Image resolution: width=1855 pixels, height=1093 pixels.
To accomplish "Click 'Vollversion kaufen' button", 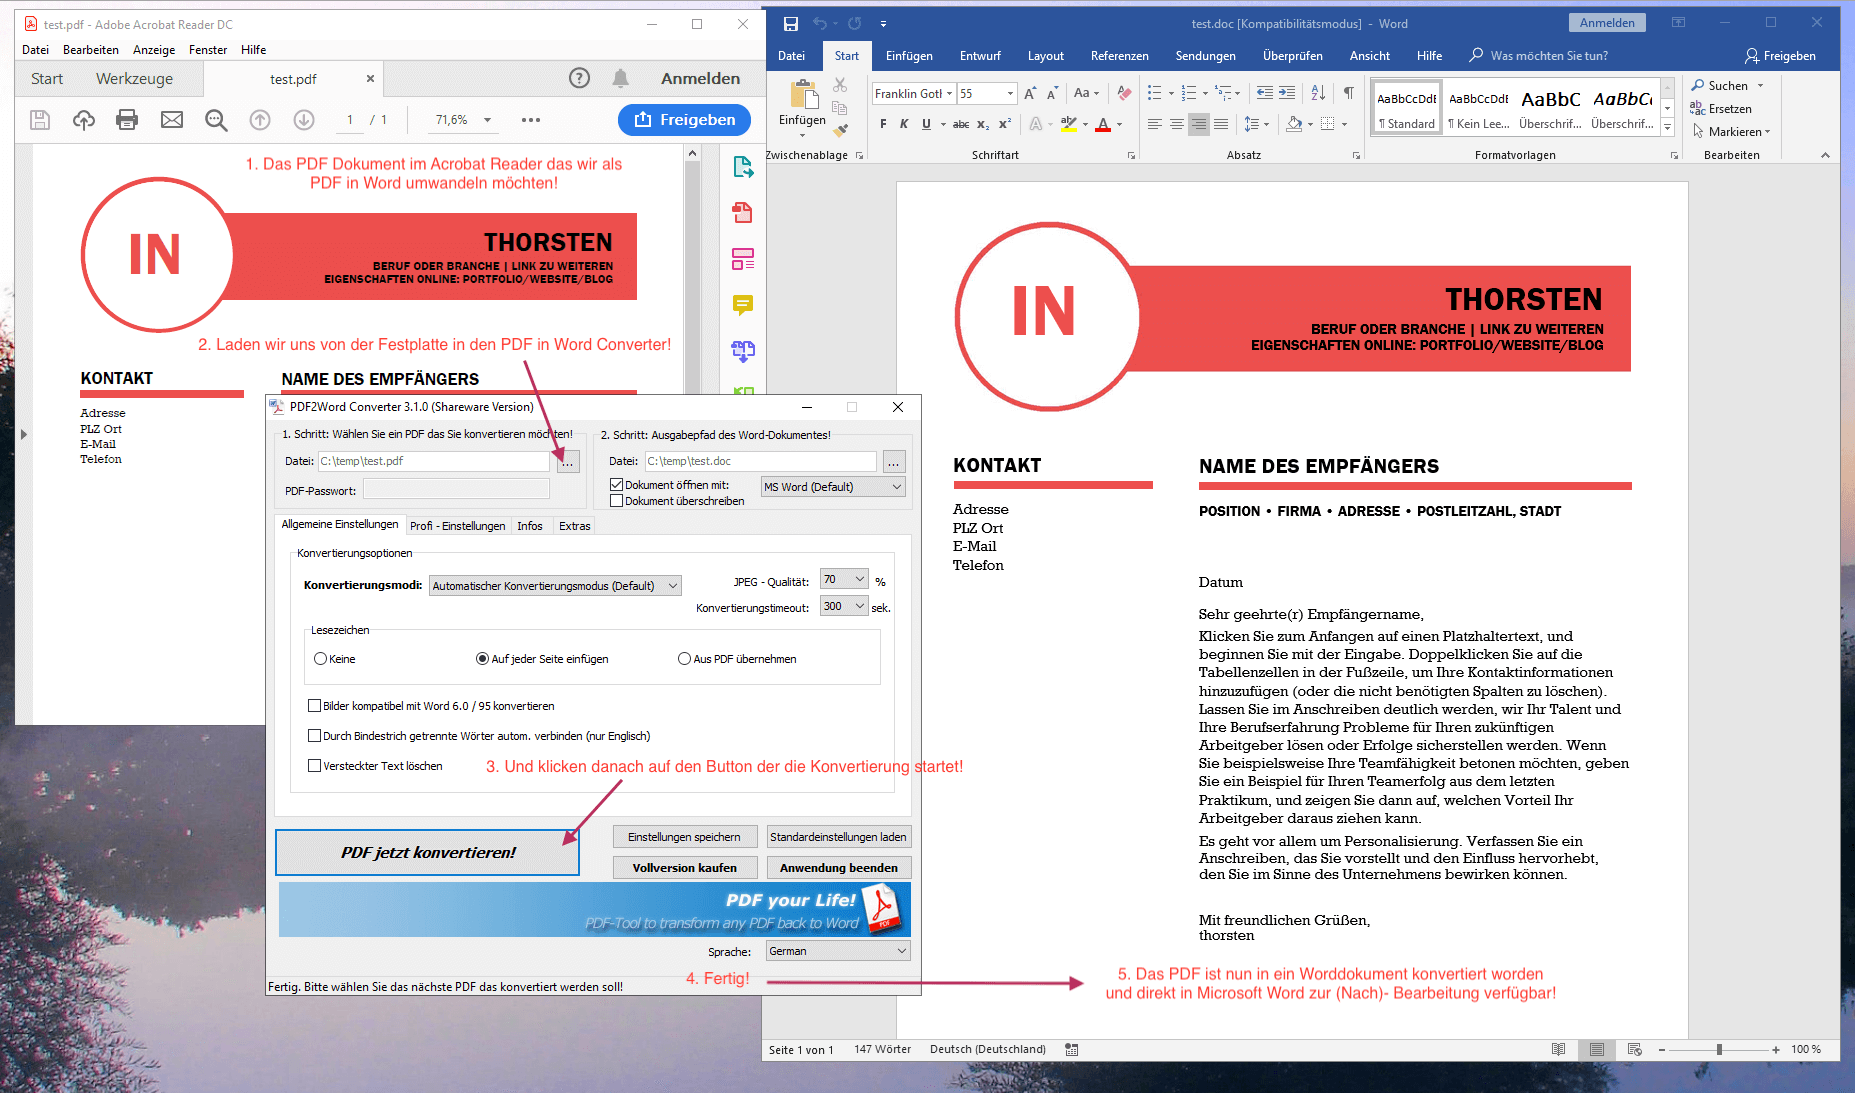I will click(684, 868).
